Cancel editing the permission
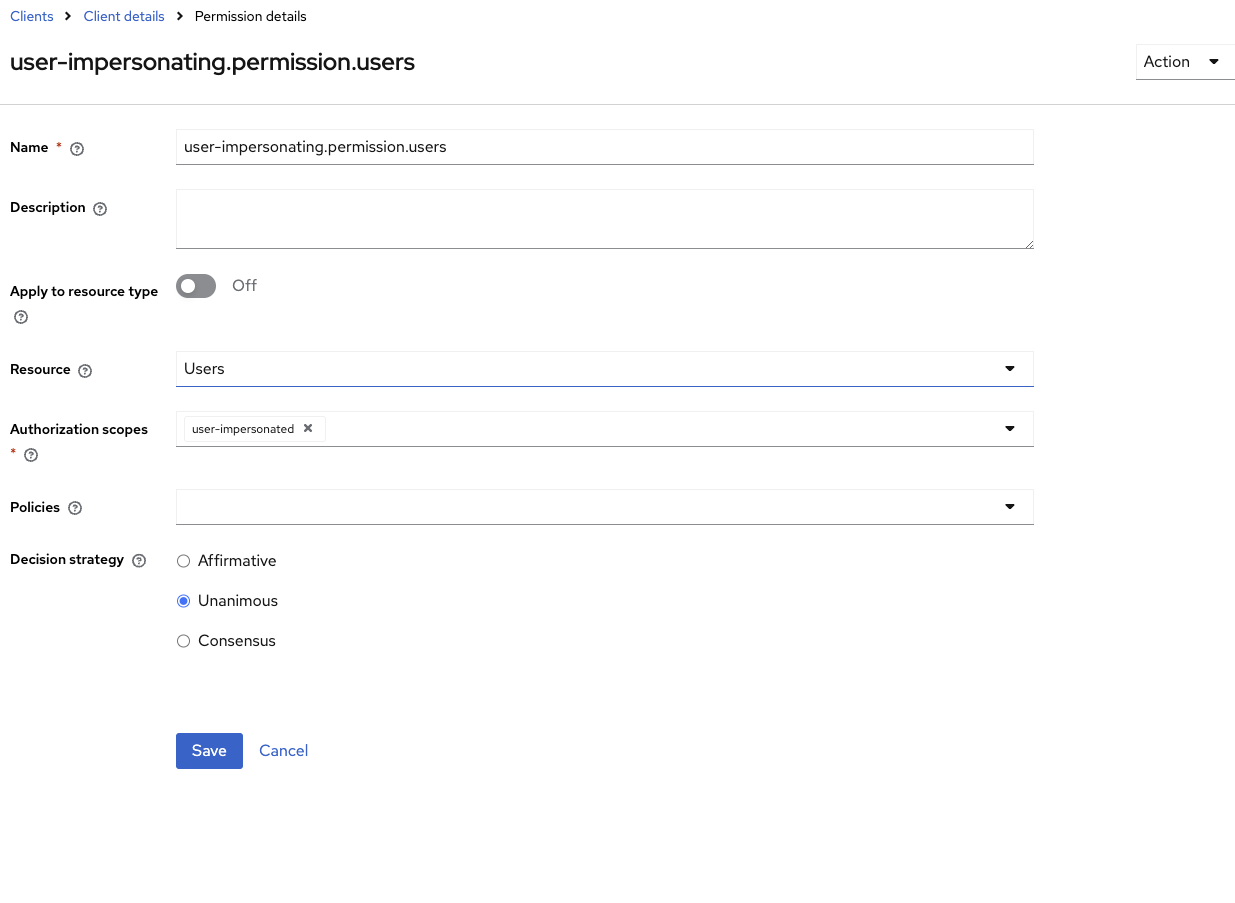The height and width of the screenshot is (903, 1235). click(x=283, y=750)
